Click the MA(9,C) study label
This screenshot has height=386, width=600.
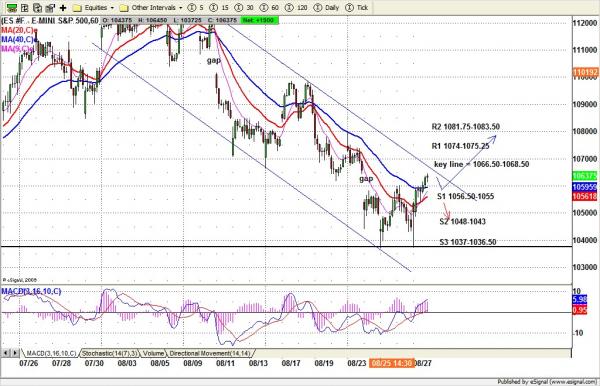[x=17, y=49]
